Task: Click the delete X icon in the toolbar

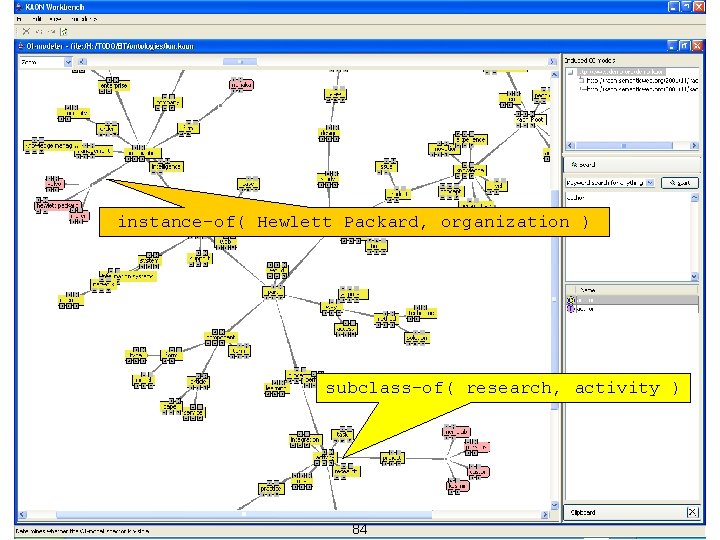Action: [26, 31]
